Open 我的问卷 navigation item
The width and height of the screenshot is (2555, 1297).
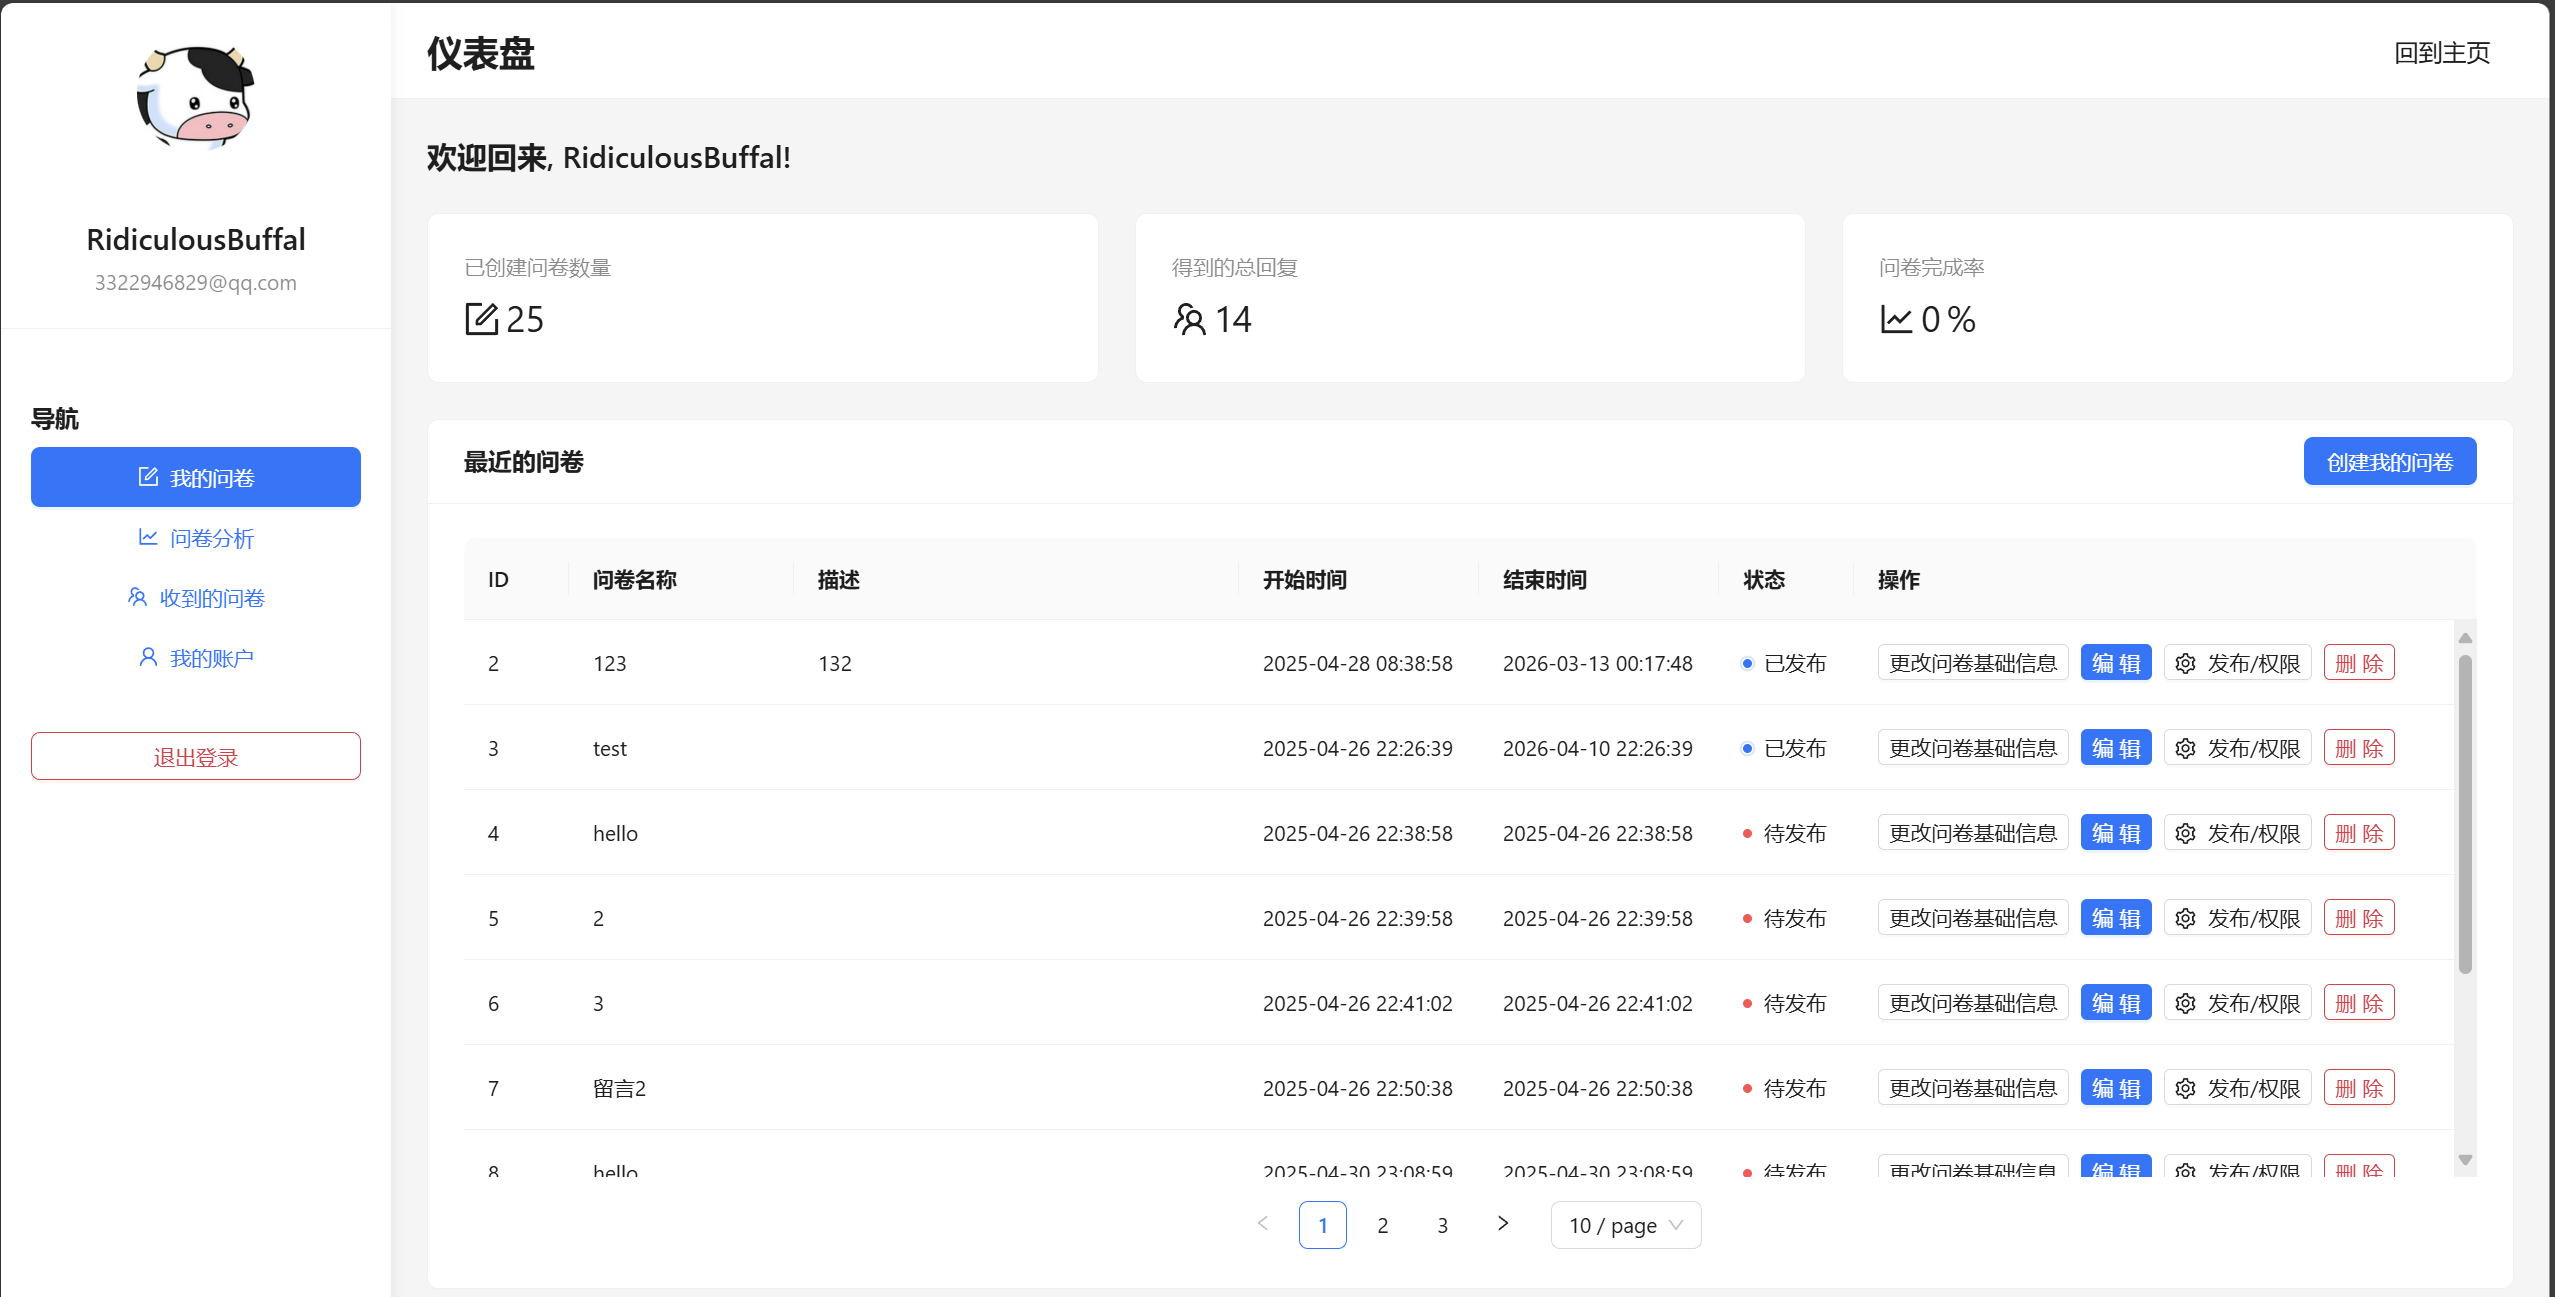click(x=196, y=477)
